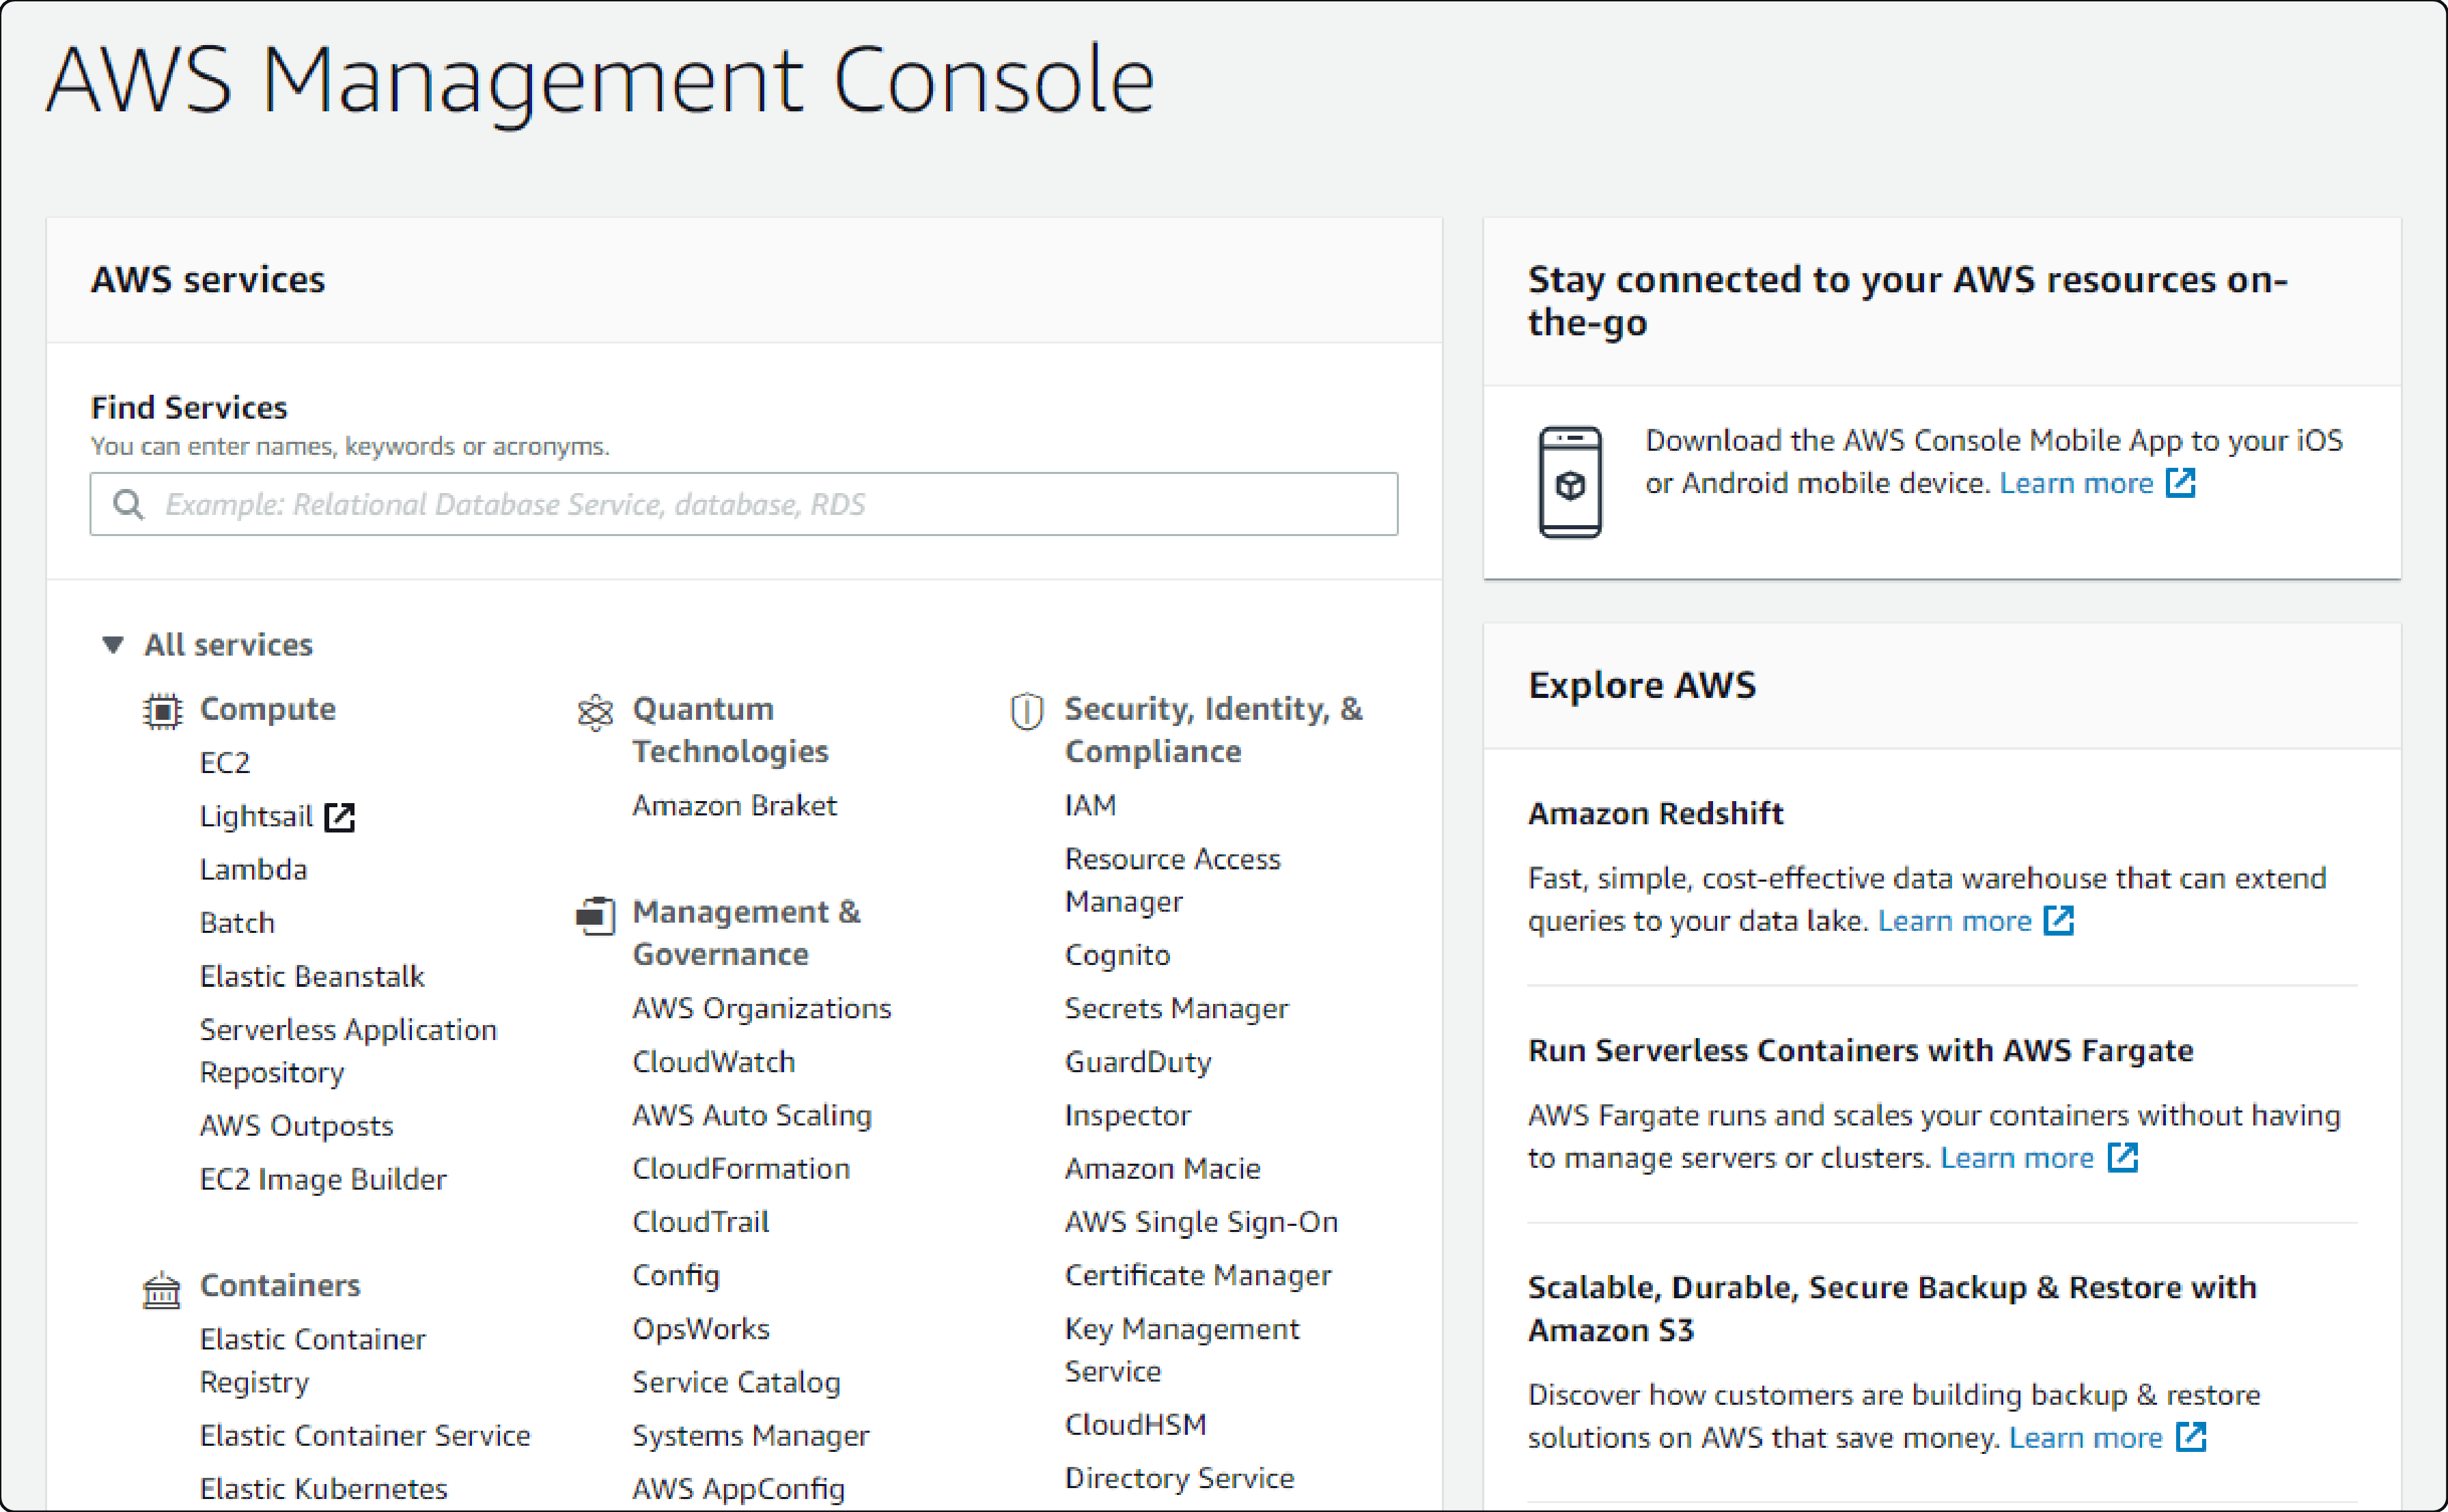
Task: Open Cognito
Action: point(1118,955)
